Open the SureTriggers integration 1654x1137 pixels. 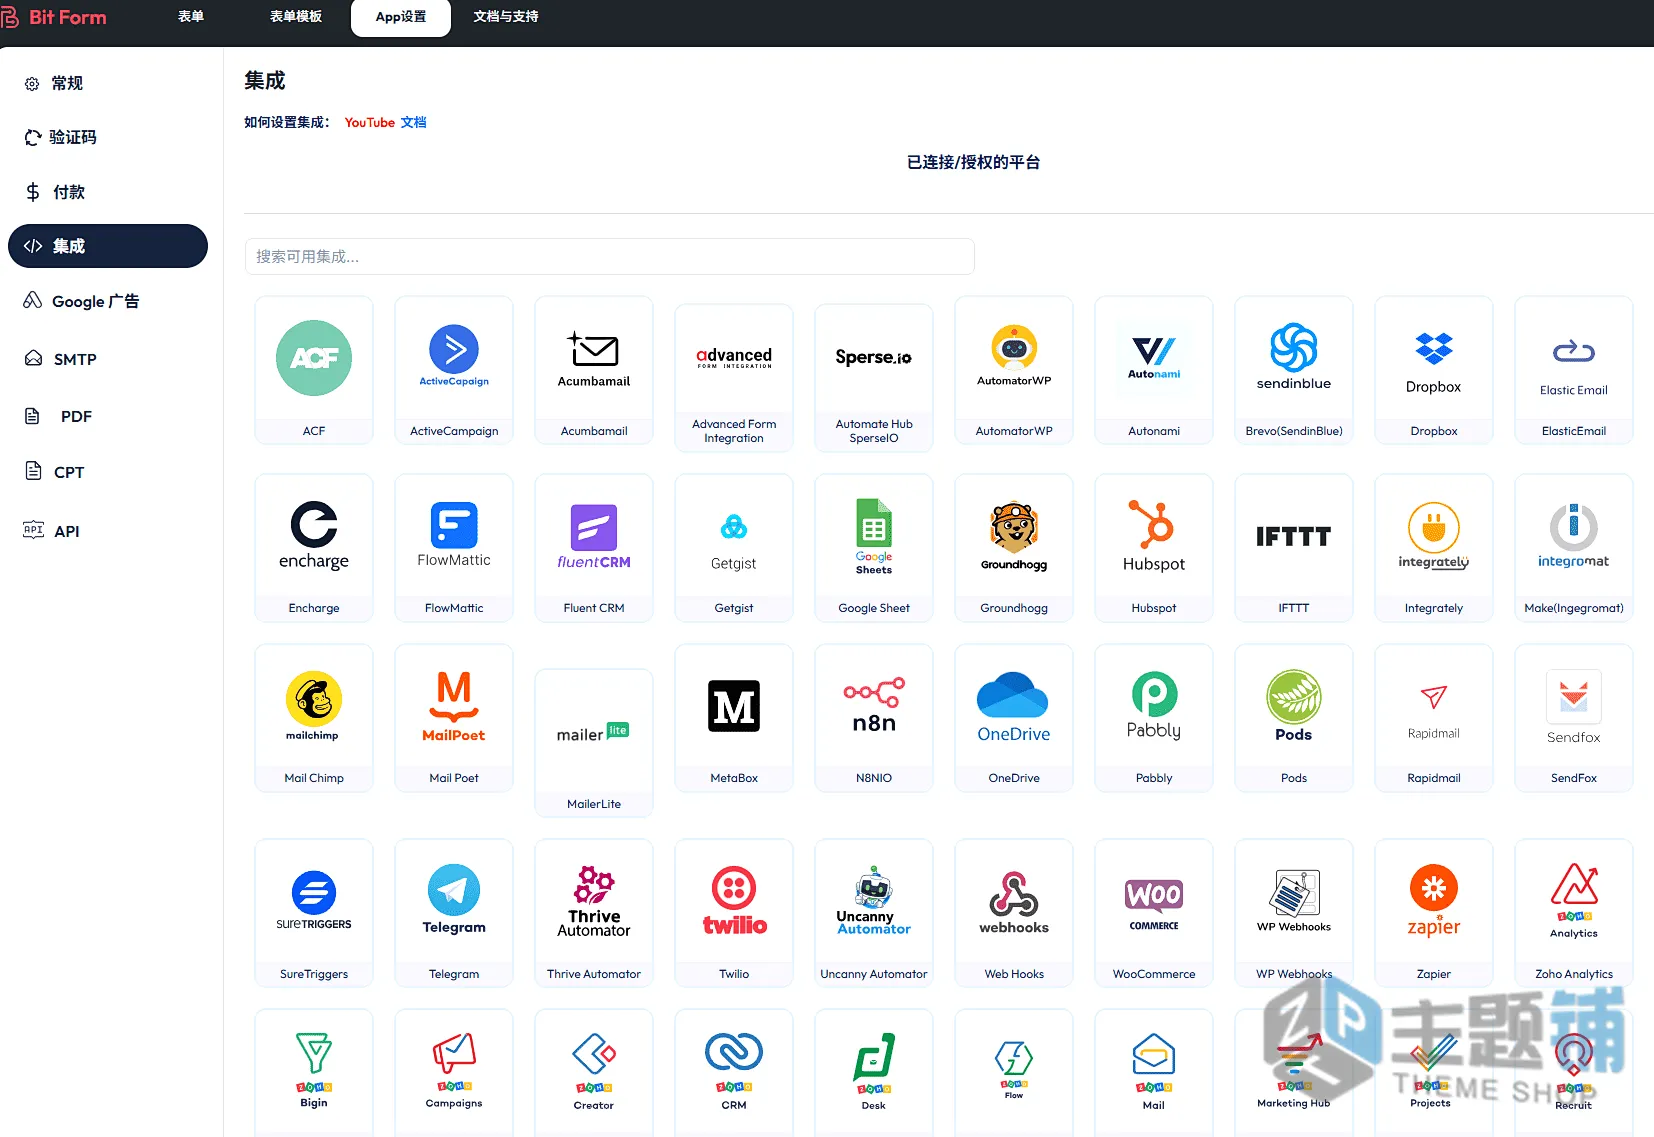[314, 913]
